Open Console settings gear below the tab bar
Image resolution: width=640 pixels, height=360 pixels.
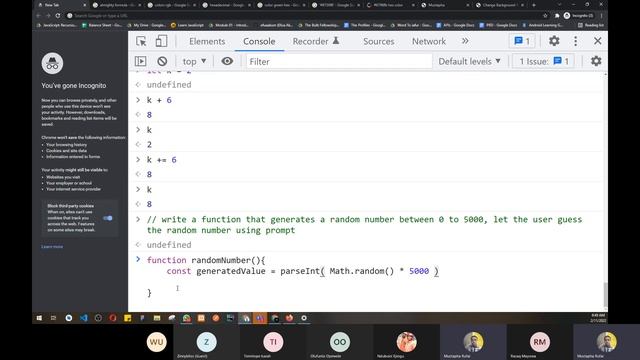(596, 61)
